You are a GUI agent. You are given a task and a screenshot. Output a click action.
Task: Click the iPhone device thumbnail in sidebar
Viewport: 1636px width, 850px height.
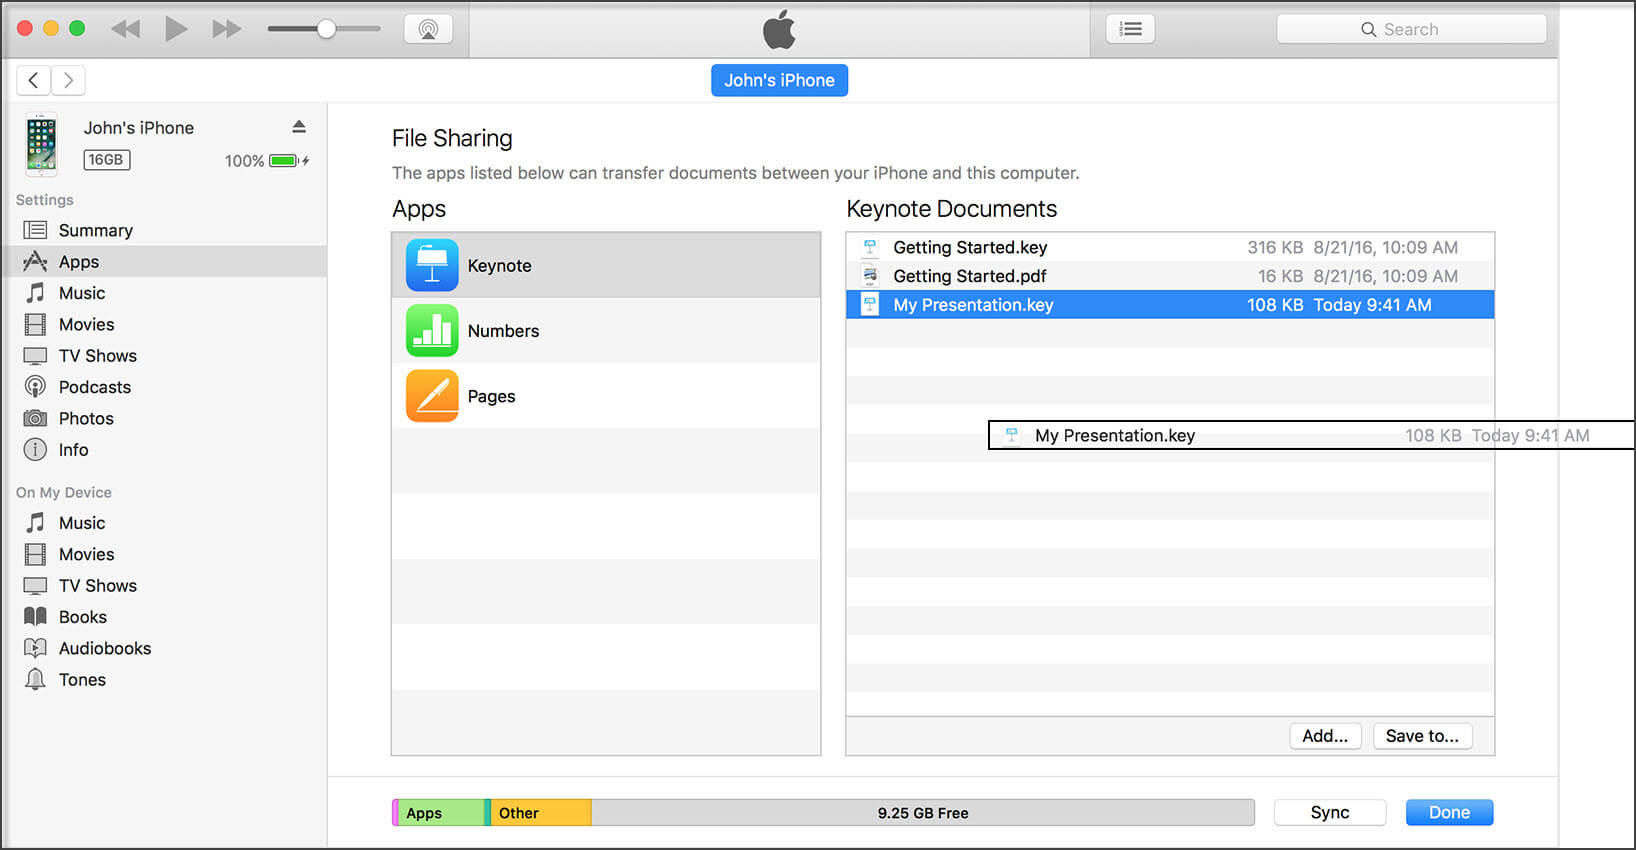[41, 144]
